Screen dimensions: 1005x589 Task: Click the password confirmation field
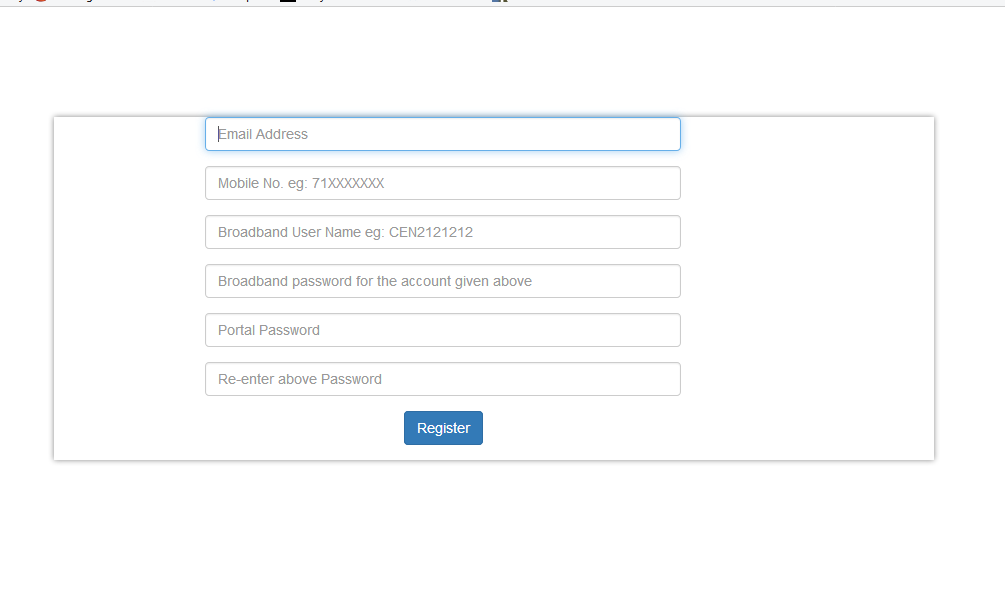point(442,379)
